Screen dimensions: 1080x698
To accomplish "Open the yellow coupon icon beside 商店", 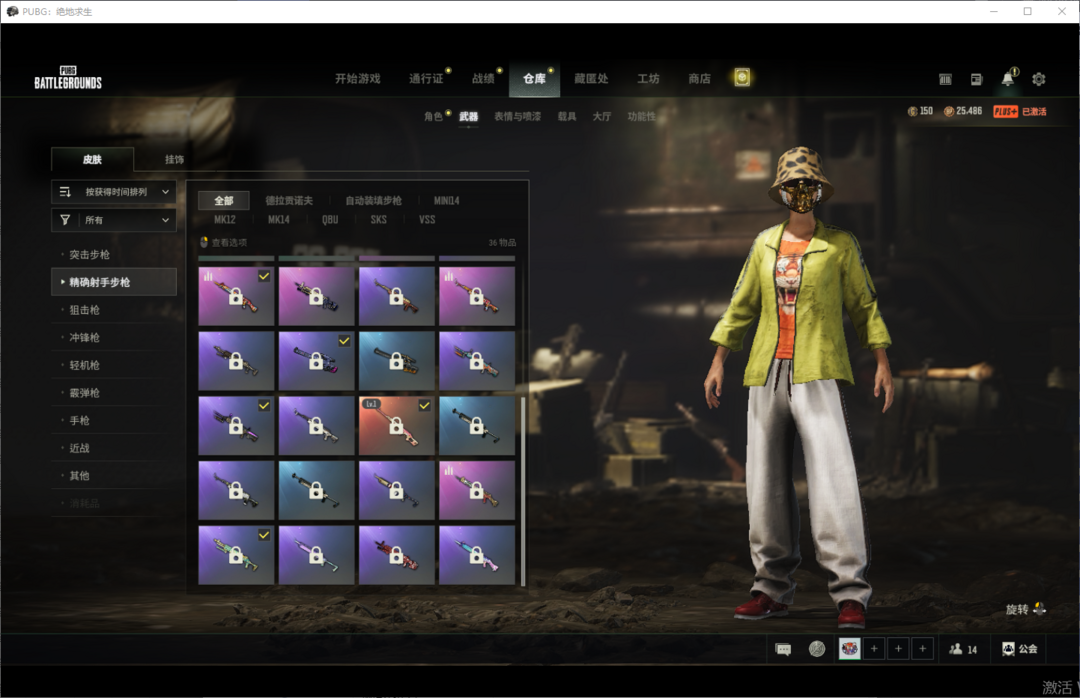I will coord(742,78).
